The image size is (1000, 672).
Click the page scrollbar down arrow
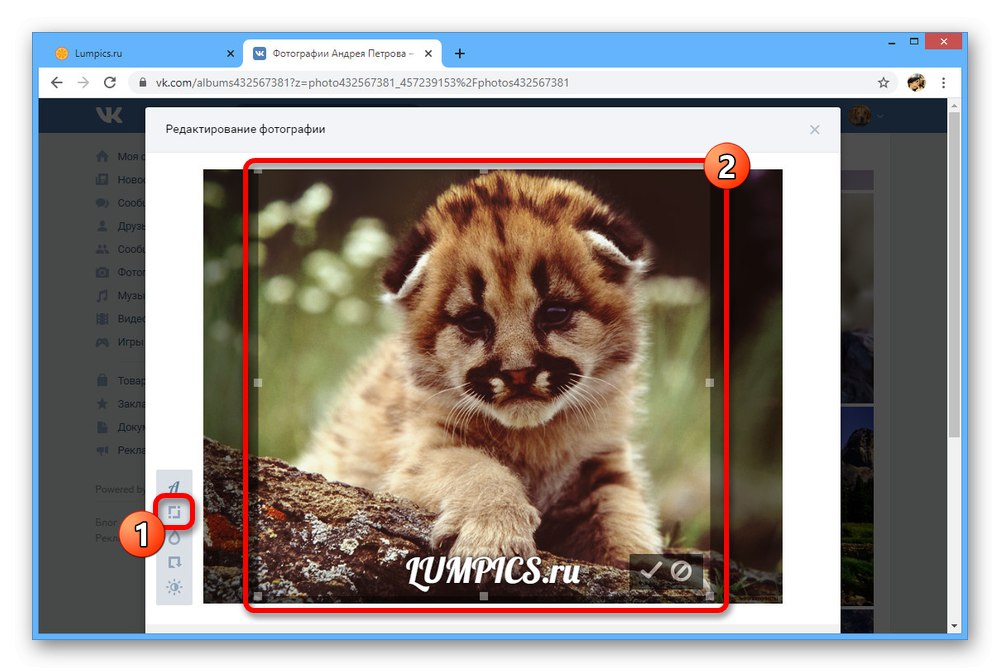(x=954, y=626)
